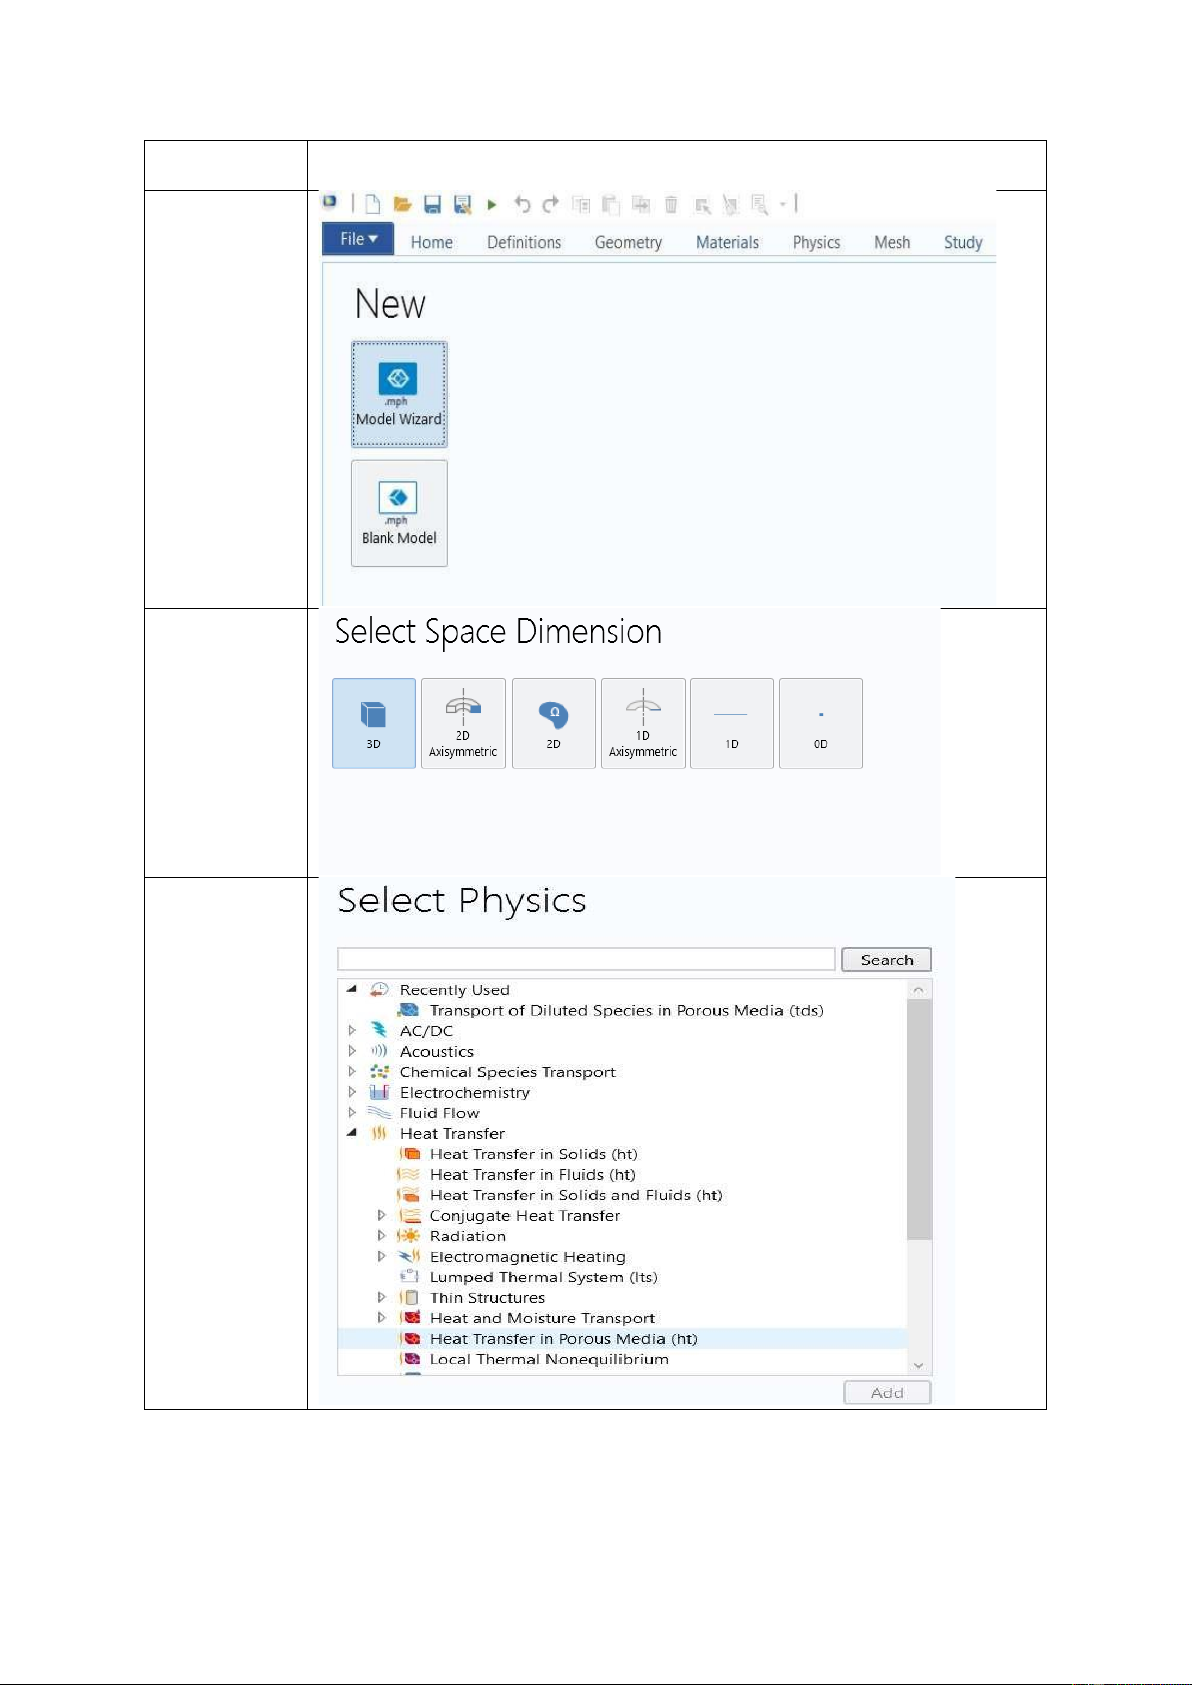The width and height of the screenshot is (1192, 1685).
Task: Click inside the physics search field
Action: point(586,960)
